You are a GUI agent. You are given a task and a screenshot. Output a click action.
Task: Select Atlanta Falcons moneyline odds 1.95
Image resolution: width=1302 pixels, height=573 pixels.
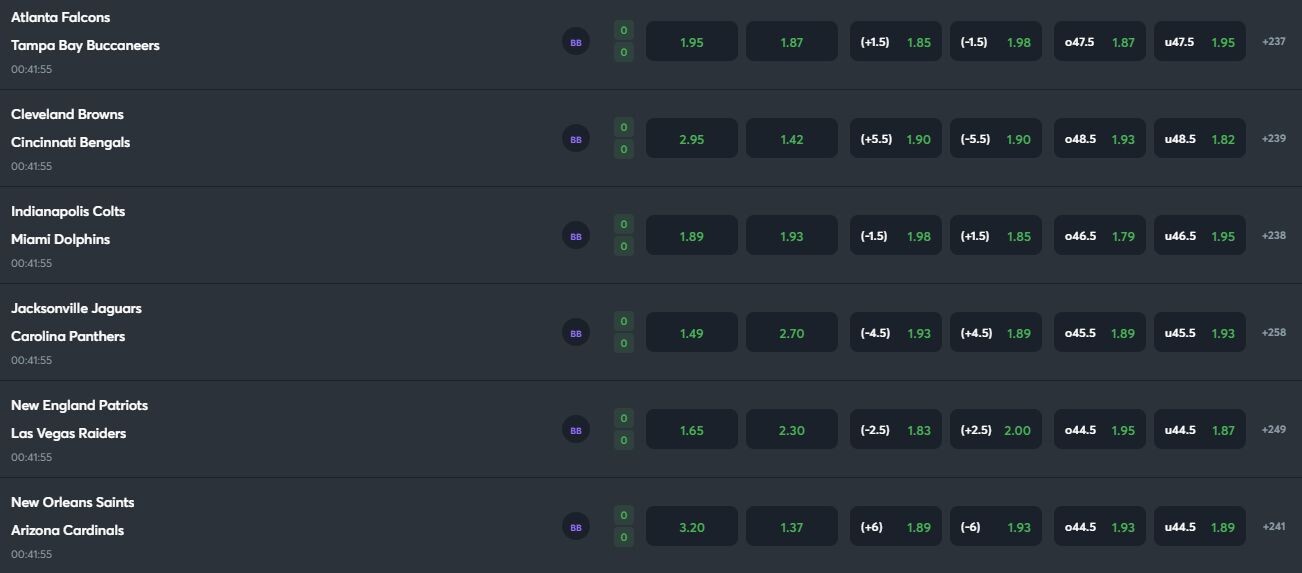692,42
